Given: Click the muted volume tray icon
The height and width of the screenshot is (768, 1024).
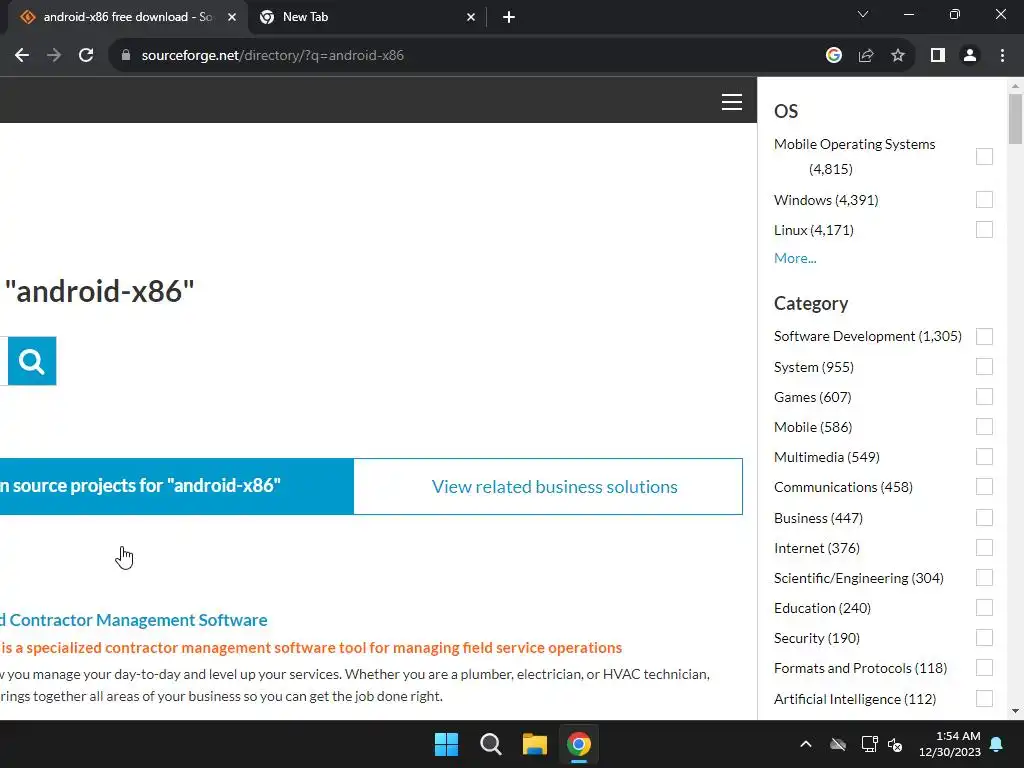Looking at the screenshot, I should [895, 744].
